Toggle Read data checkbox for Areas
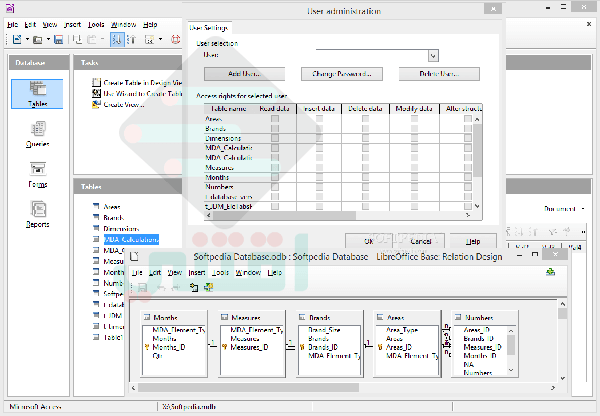This screenshot has width=600, height=416. tap(275, 119)
